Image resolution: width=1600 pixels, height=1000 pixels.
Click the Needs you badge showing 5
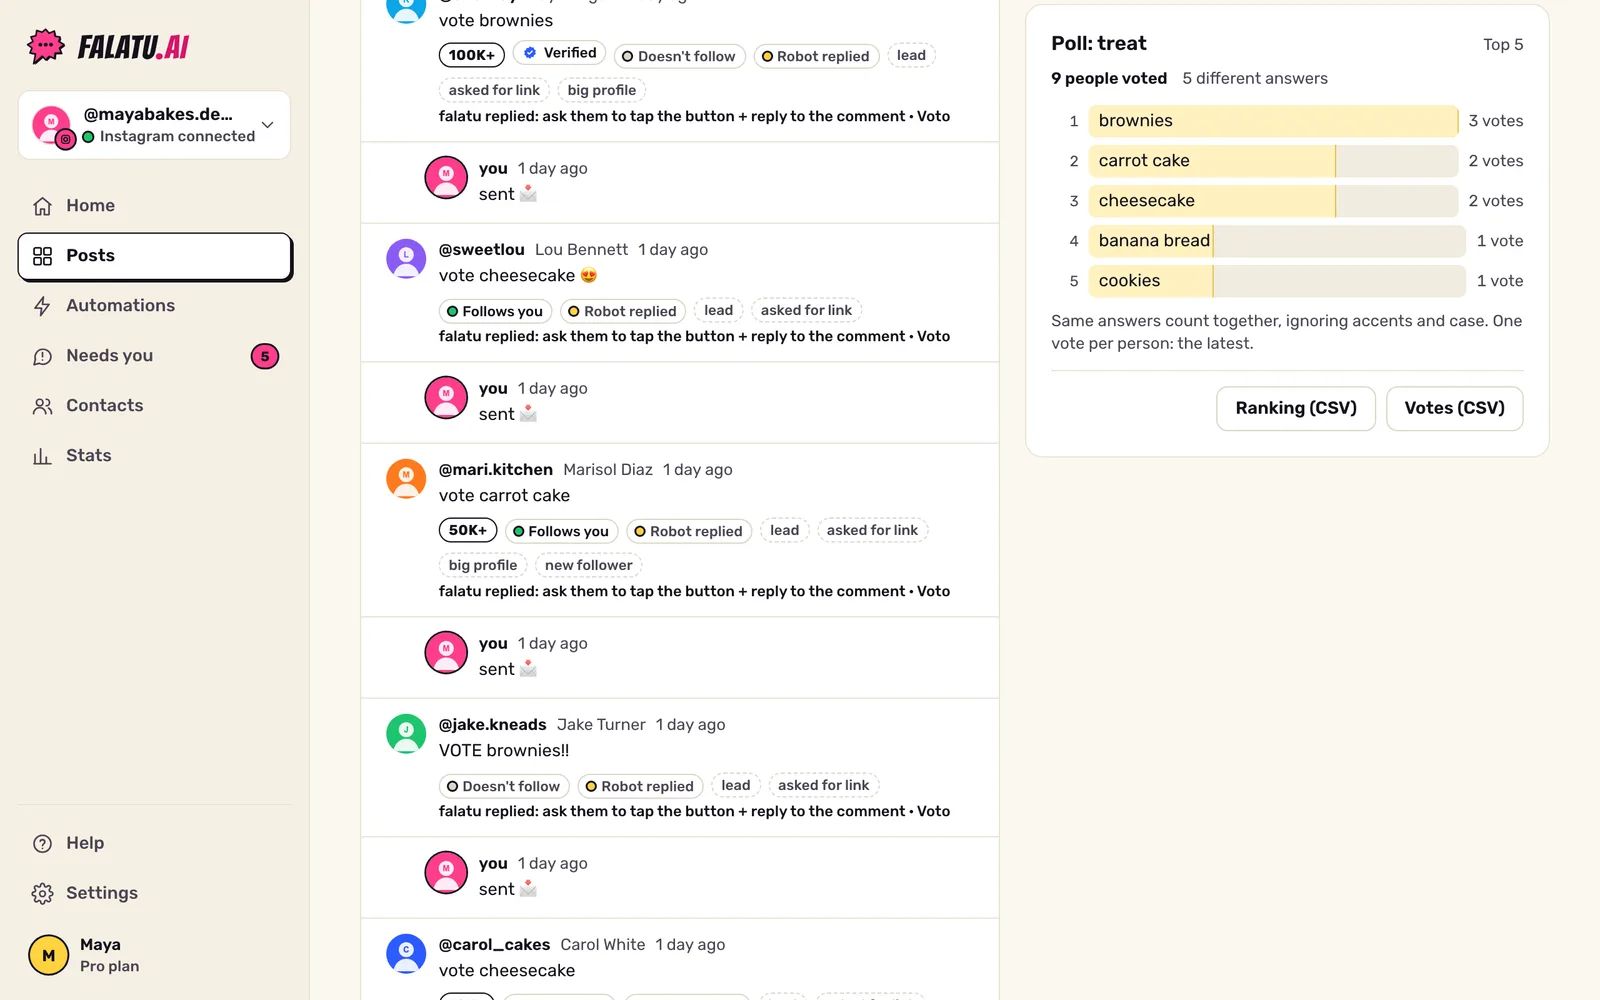pos(264,356)
